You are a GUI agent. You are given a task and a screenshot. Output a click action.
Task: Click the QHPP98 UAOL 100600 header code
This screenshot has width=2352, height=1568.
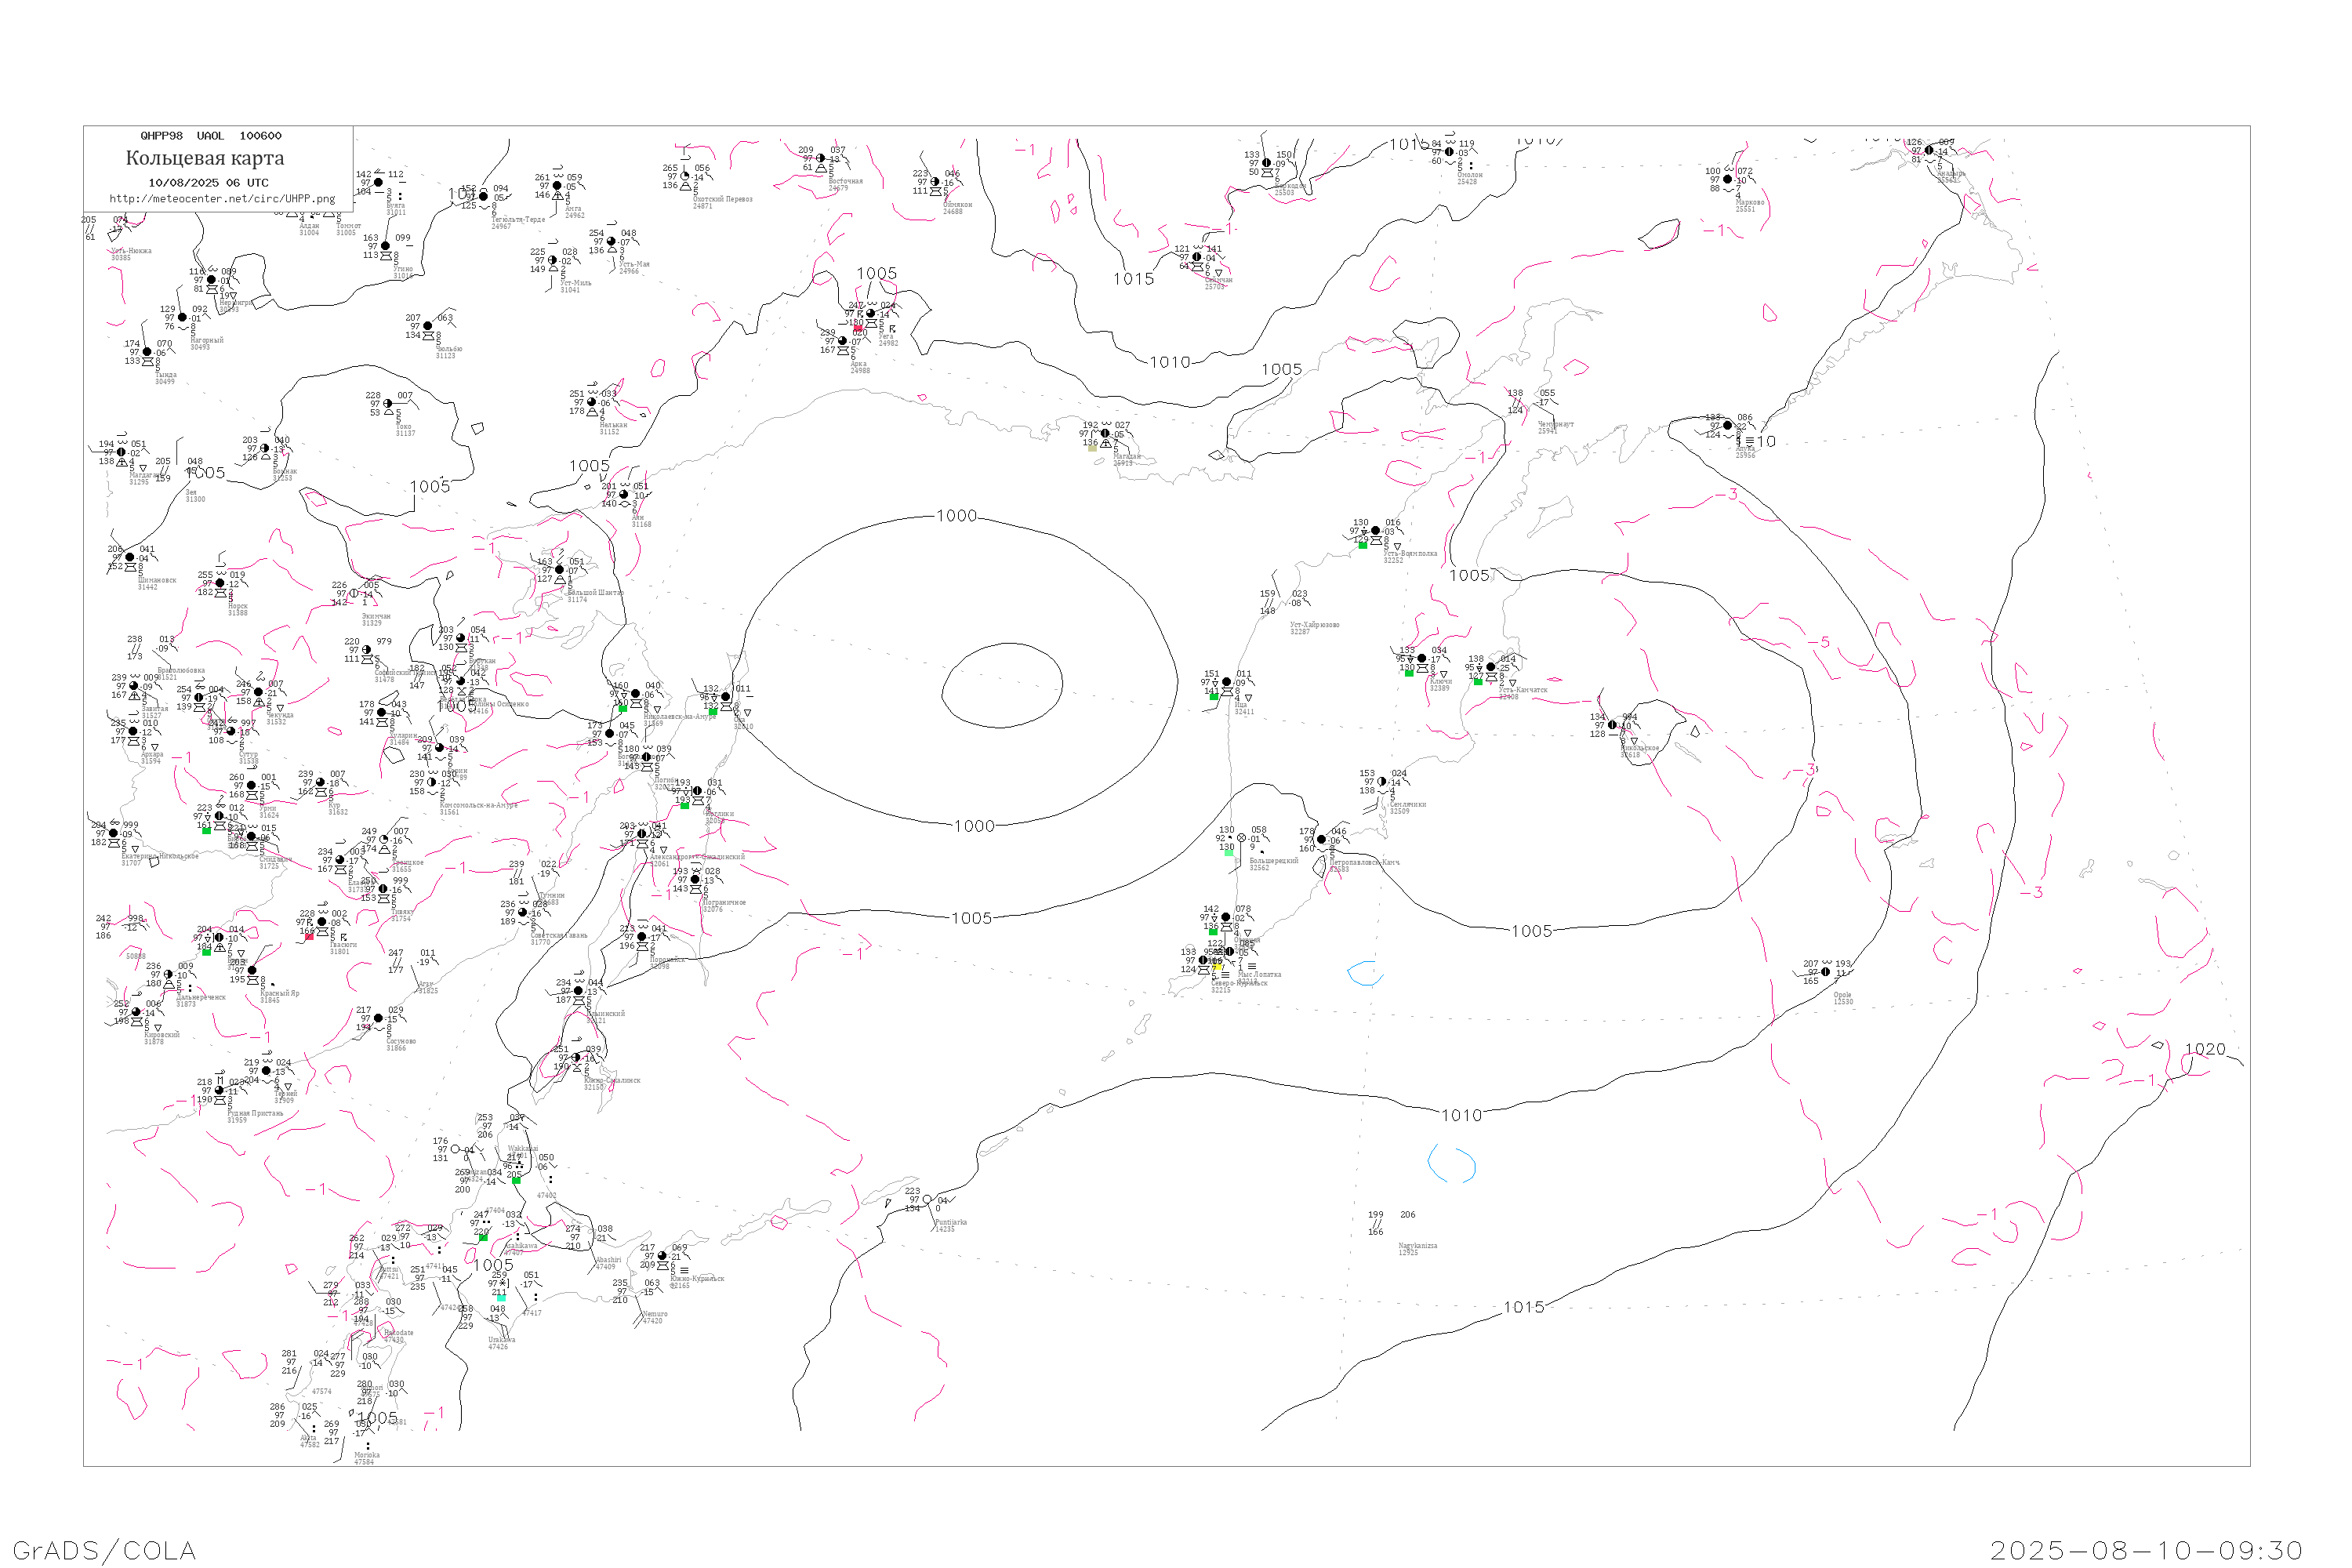211,136
